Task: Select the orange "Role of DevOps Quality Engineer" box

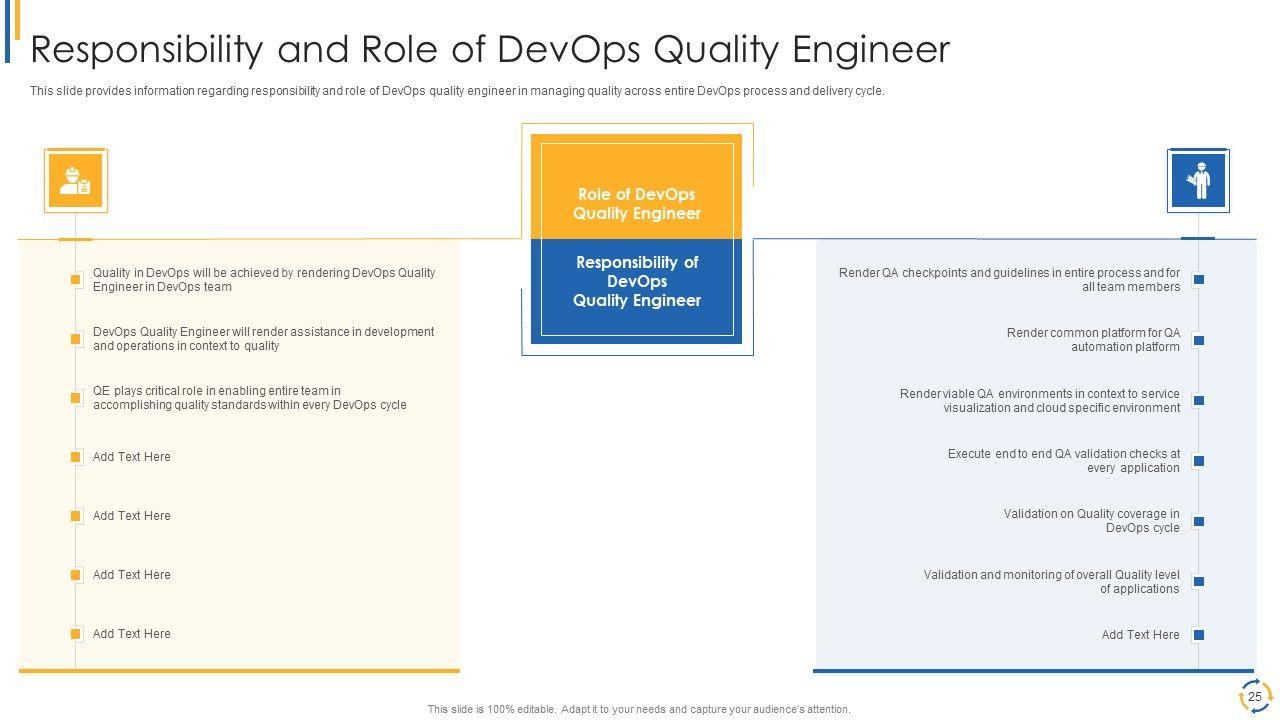Action: pyautogui.click(x=636, y=187)
